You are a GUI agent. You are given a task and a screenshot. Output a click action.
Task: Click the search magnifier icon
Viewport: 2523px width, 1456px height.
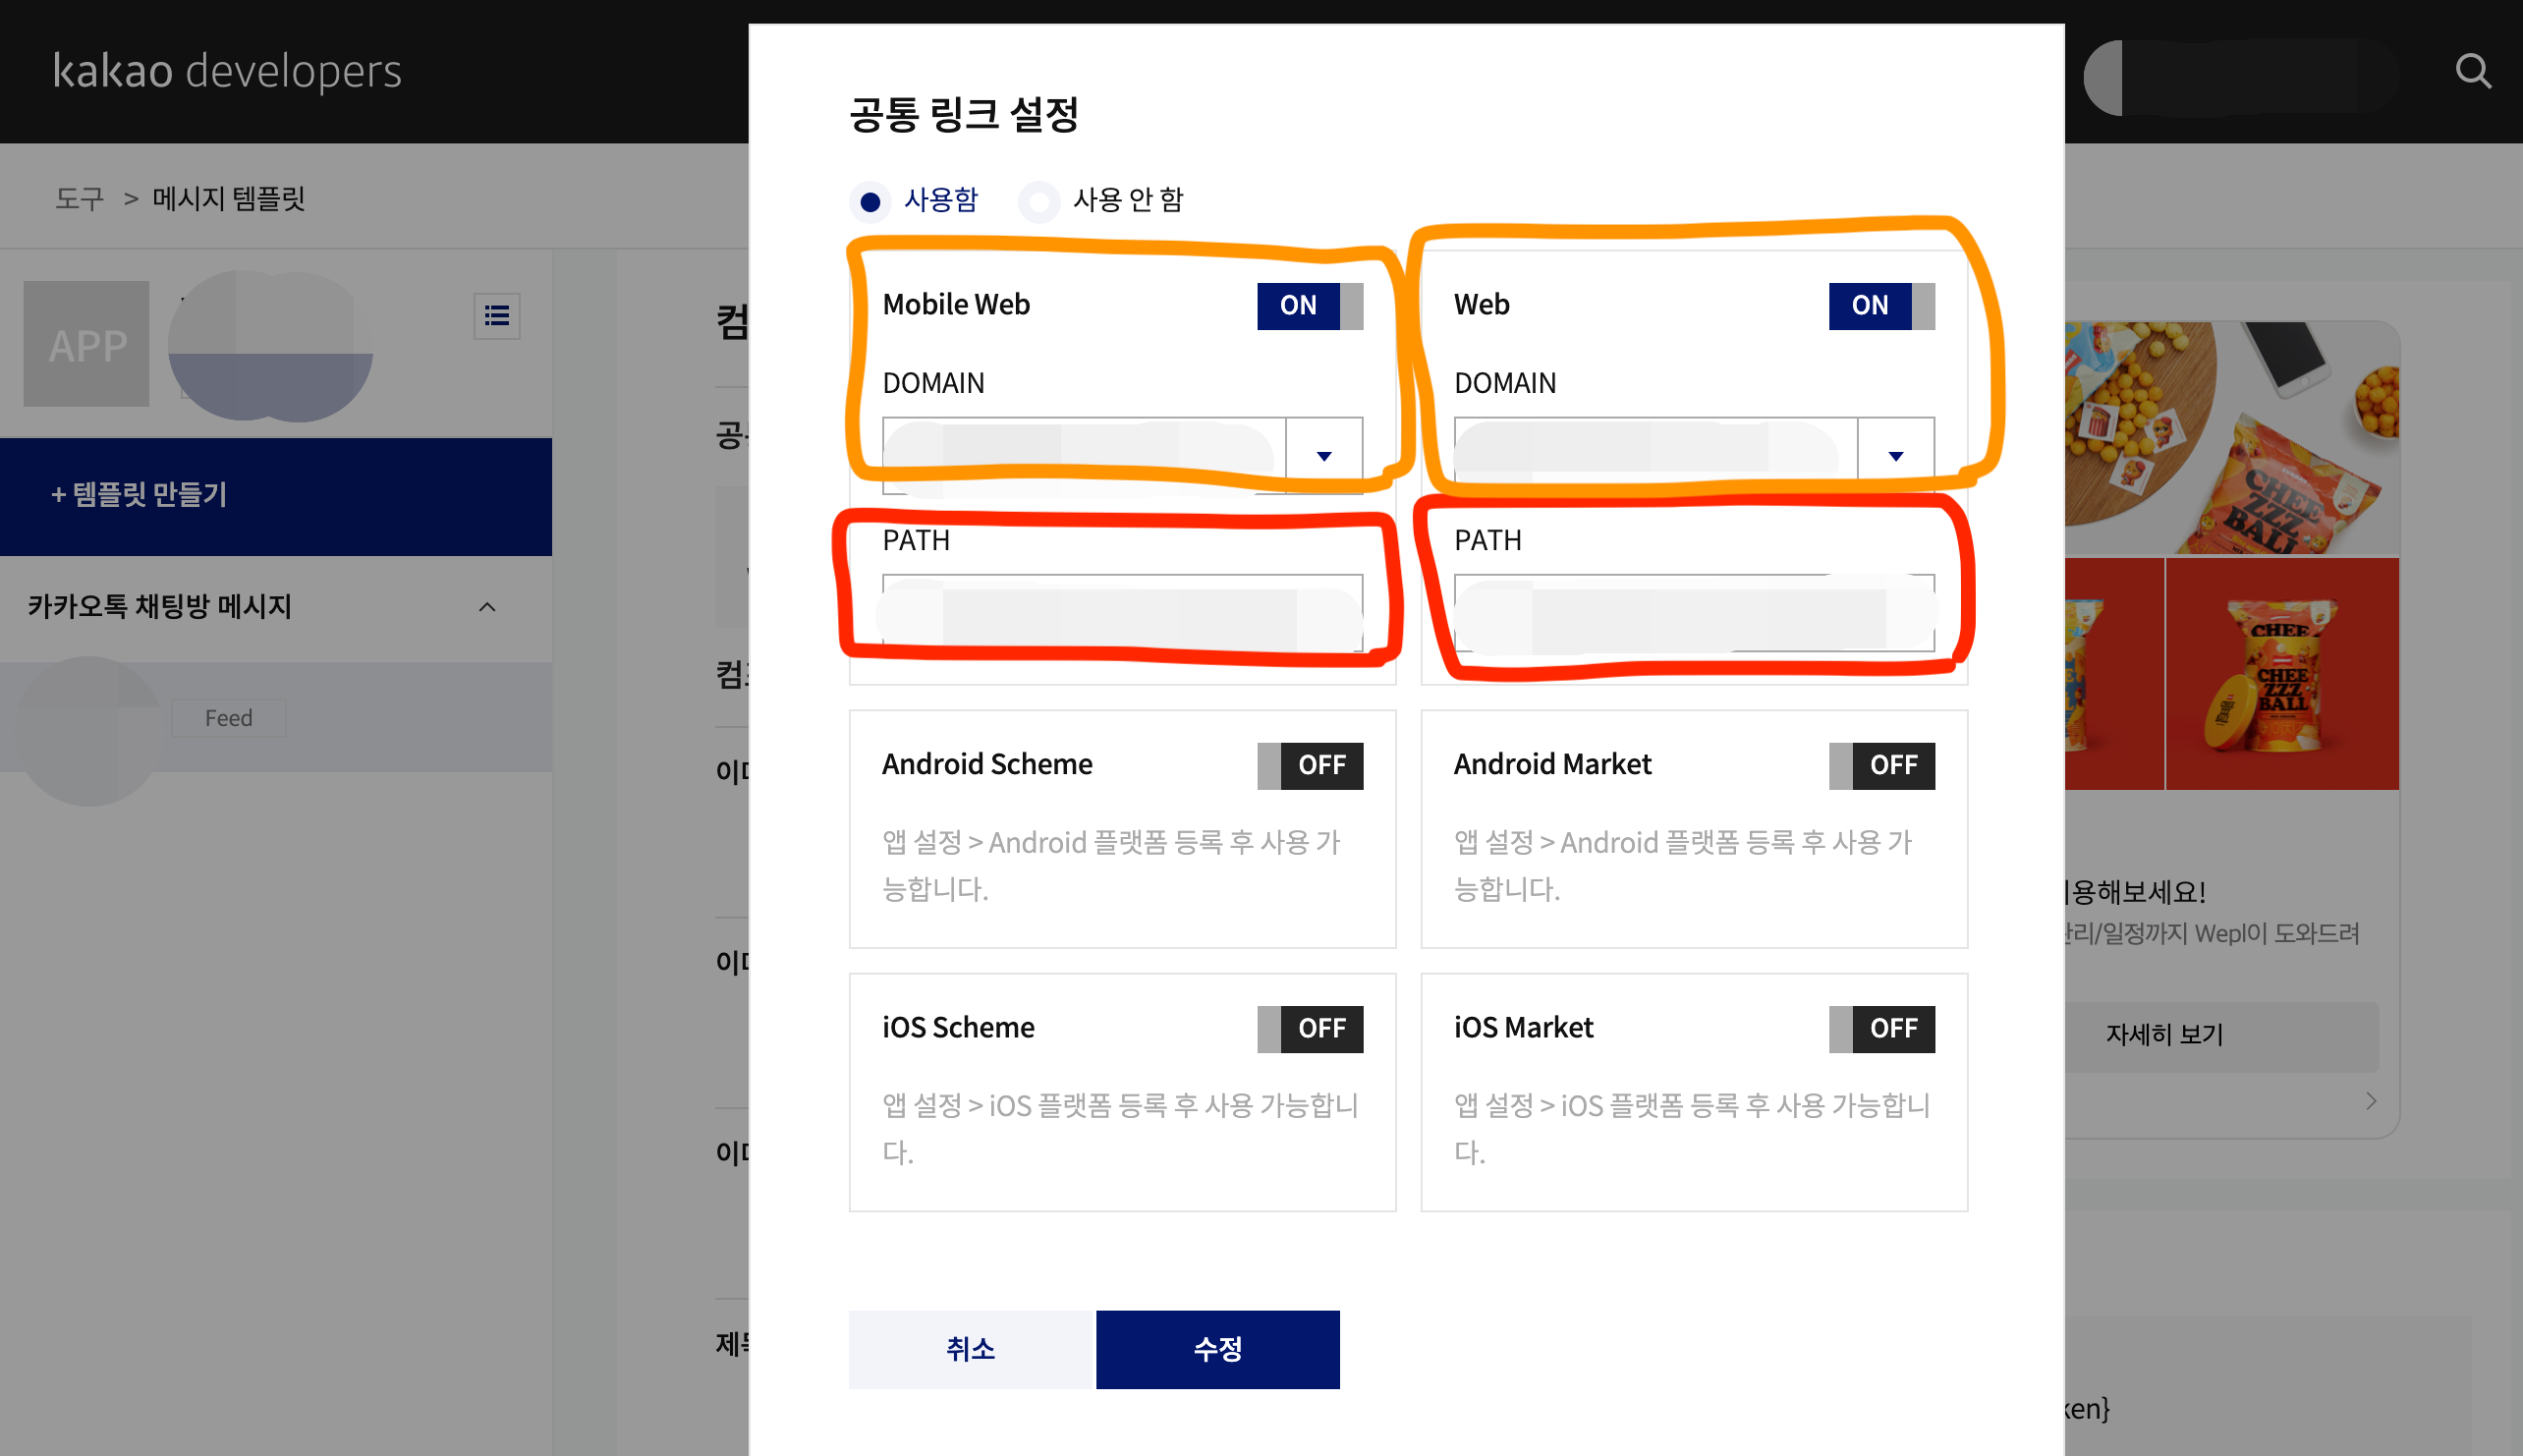[x=2472, y=71]
